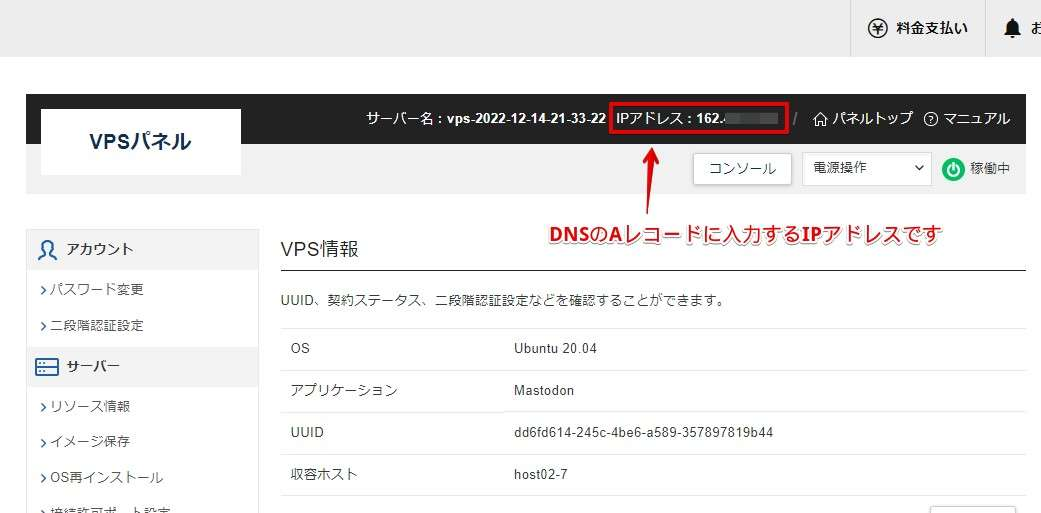Click the chevron before 二段階認証設定

(43, 327)
